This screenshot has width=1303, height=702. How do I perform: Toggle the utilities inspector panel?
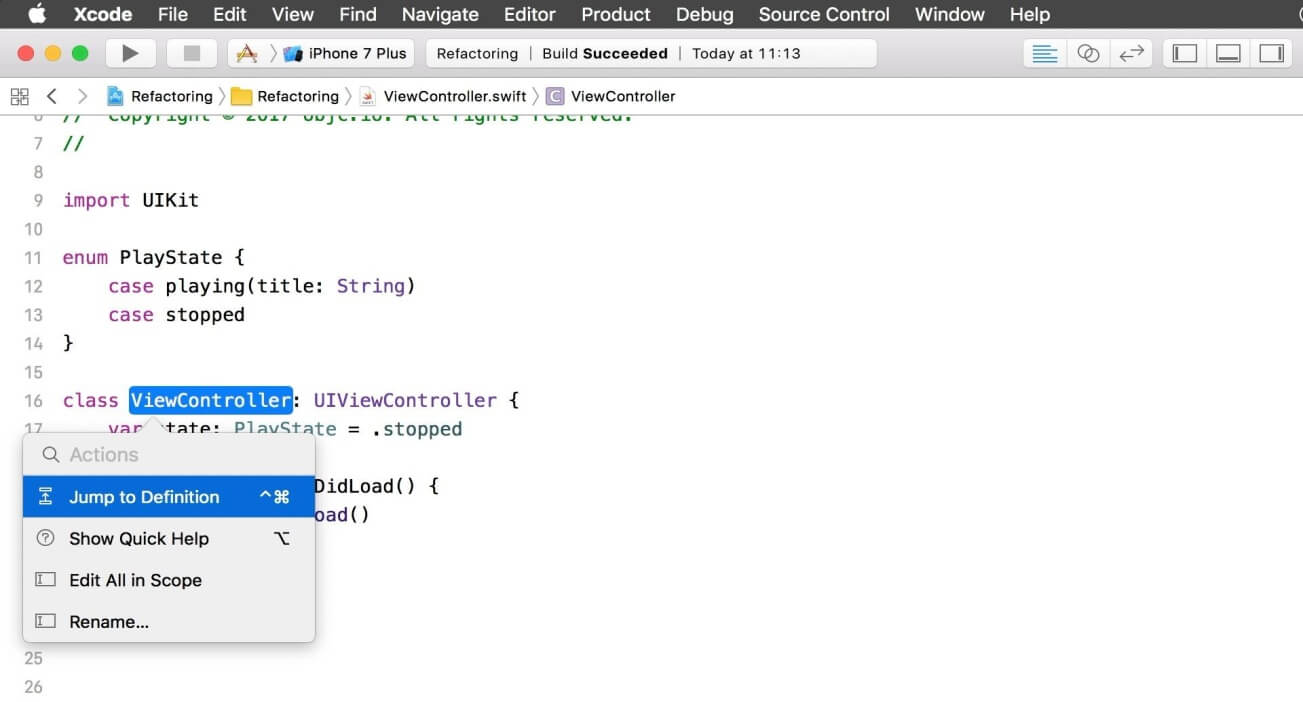[x=1272, y=54]
